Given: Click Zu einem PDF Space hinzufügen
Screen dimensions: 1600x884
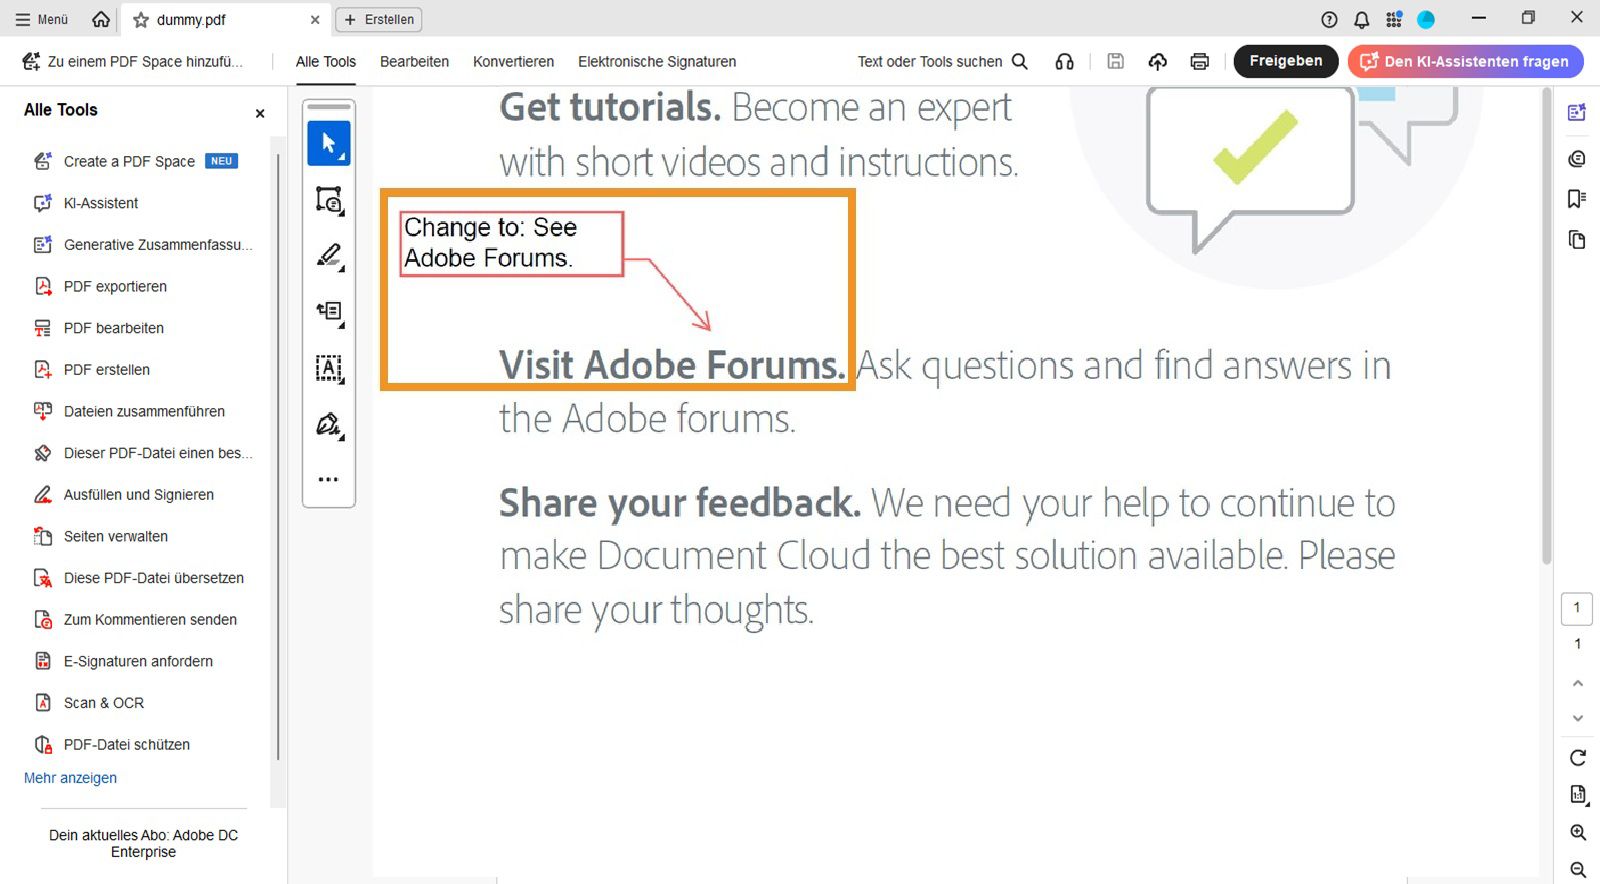Looking at the screenshot, I should (133, 62).
